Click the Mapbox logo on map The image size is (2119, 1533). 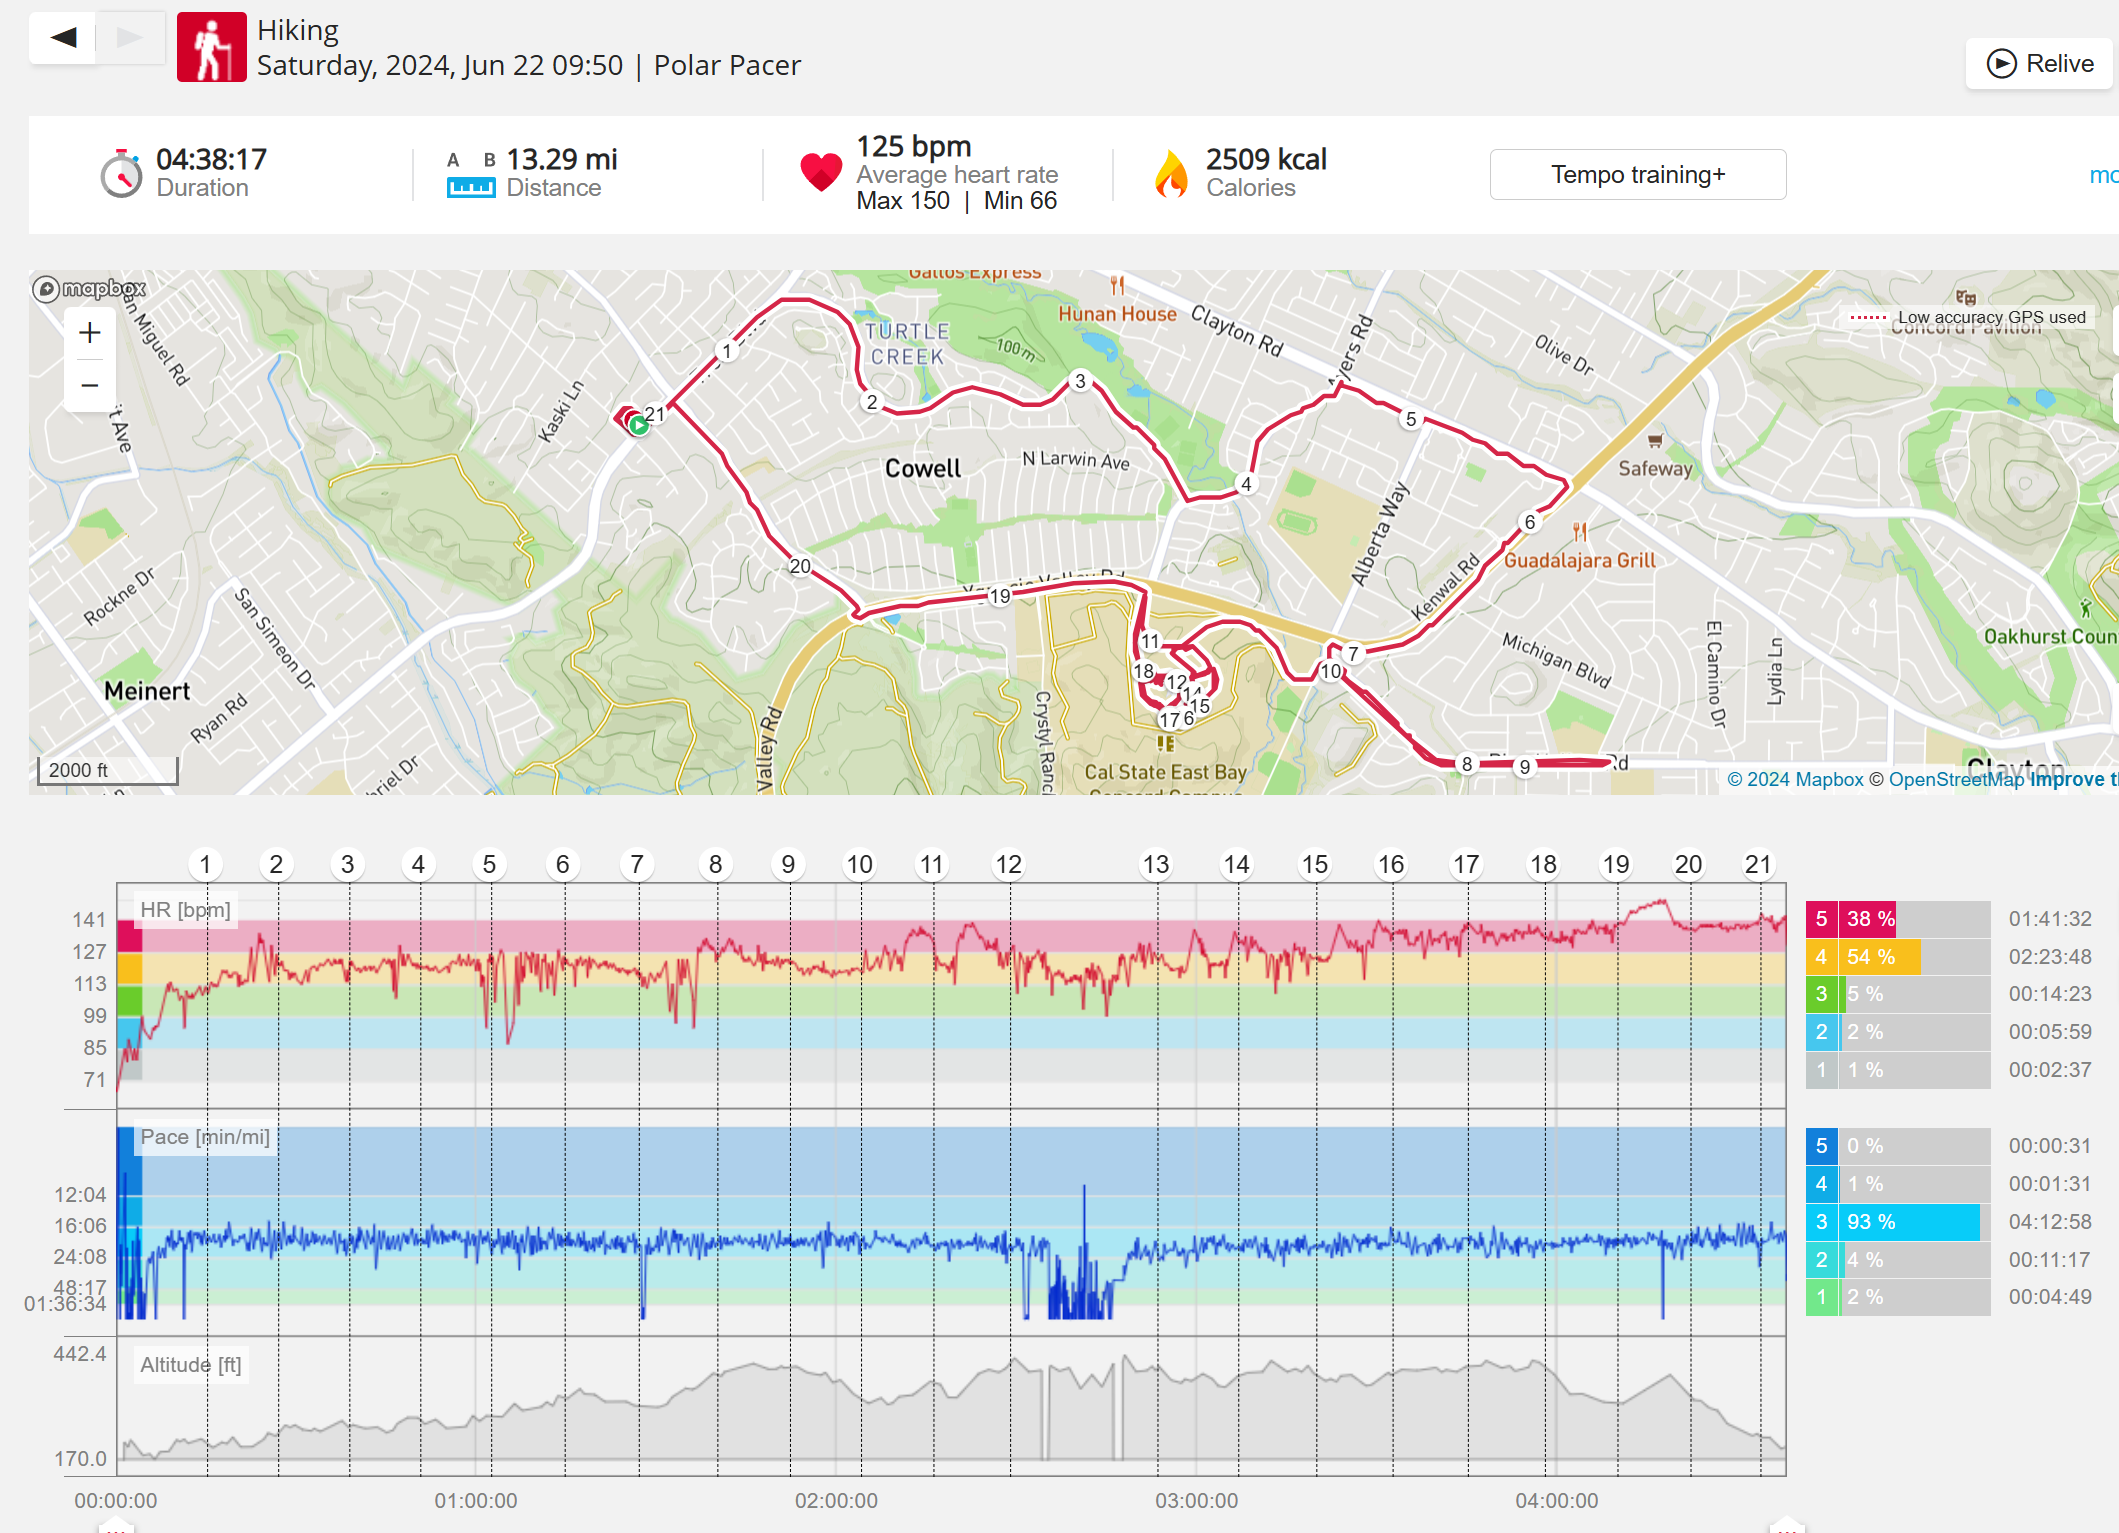tap(90, 289)
